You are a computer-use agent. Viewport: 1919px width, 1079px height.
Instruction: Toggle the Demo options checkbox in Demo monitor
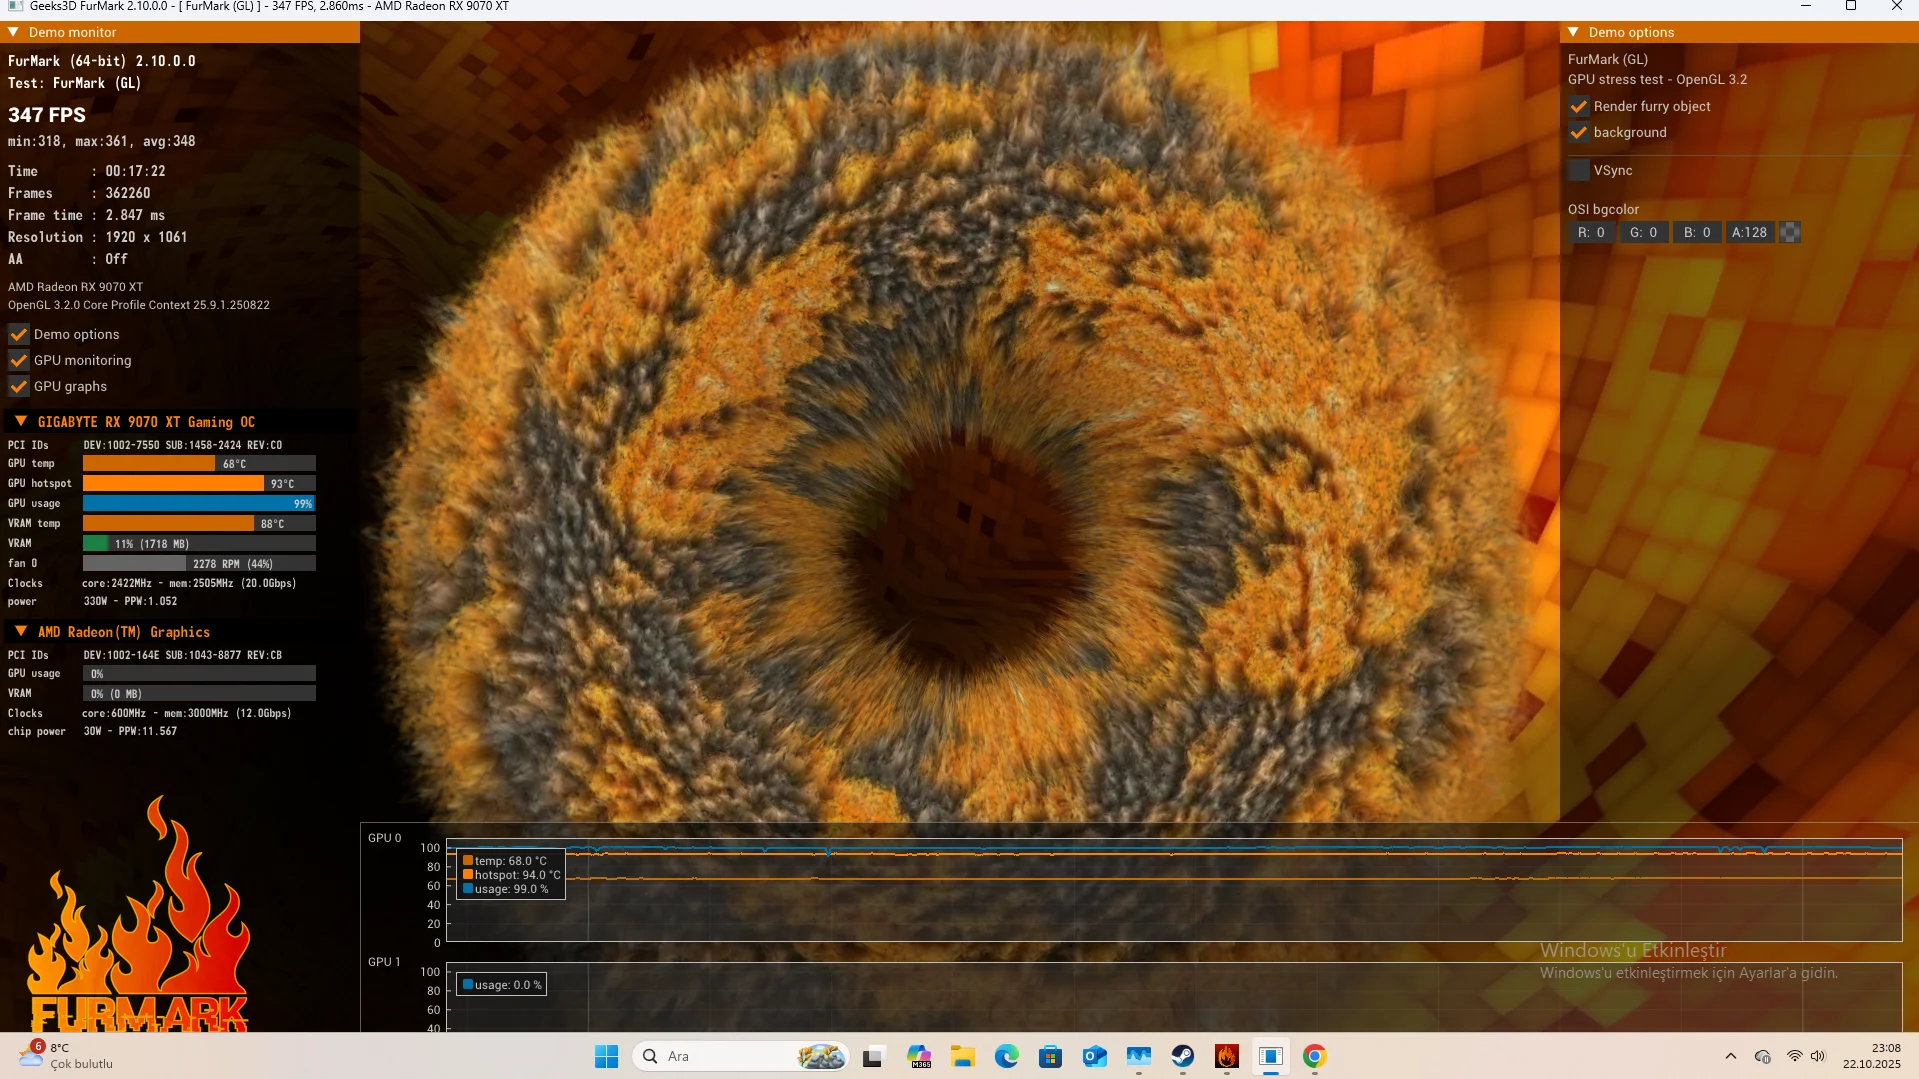(19, 334)
